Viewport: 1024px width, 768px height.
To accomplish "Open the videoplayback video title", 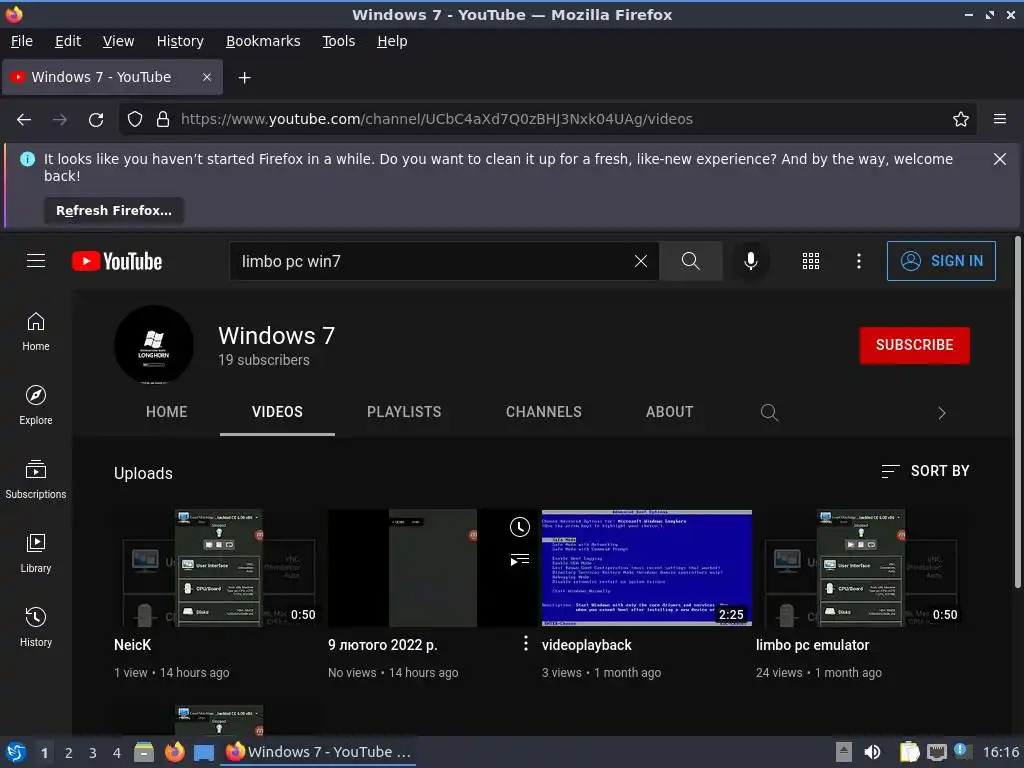I will coord(586,645).
